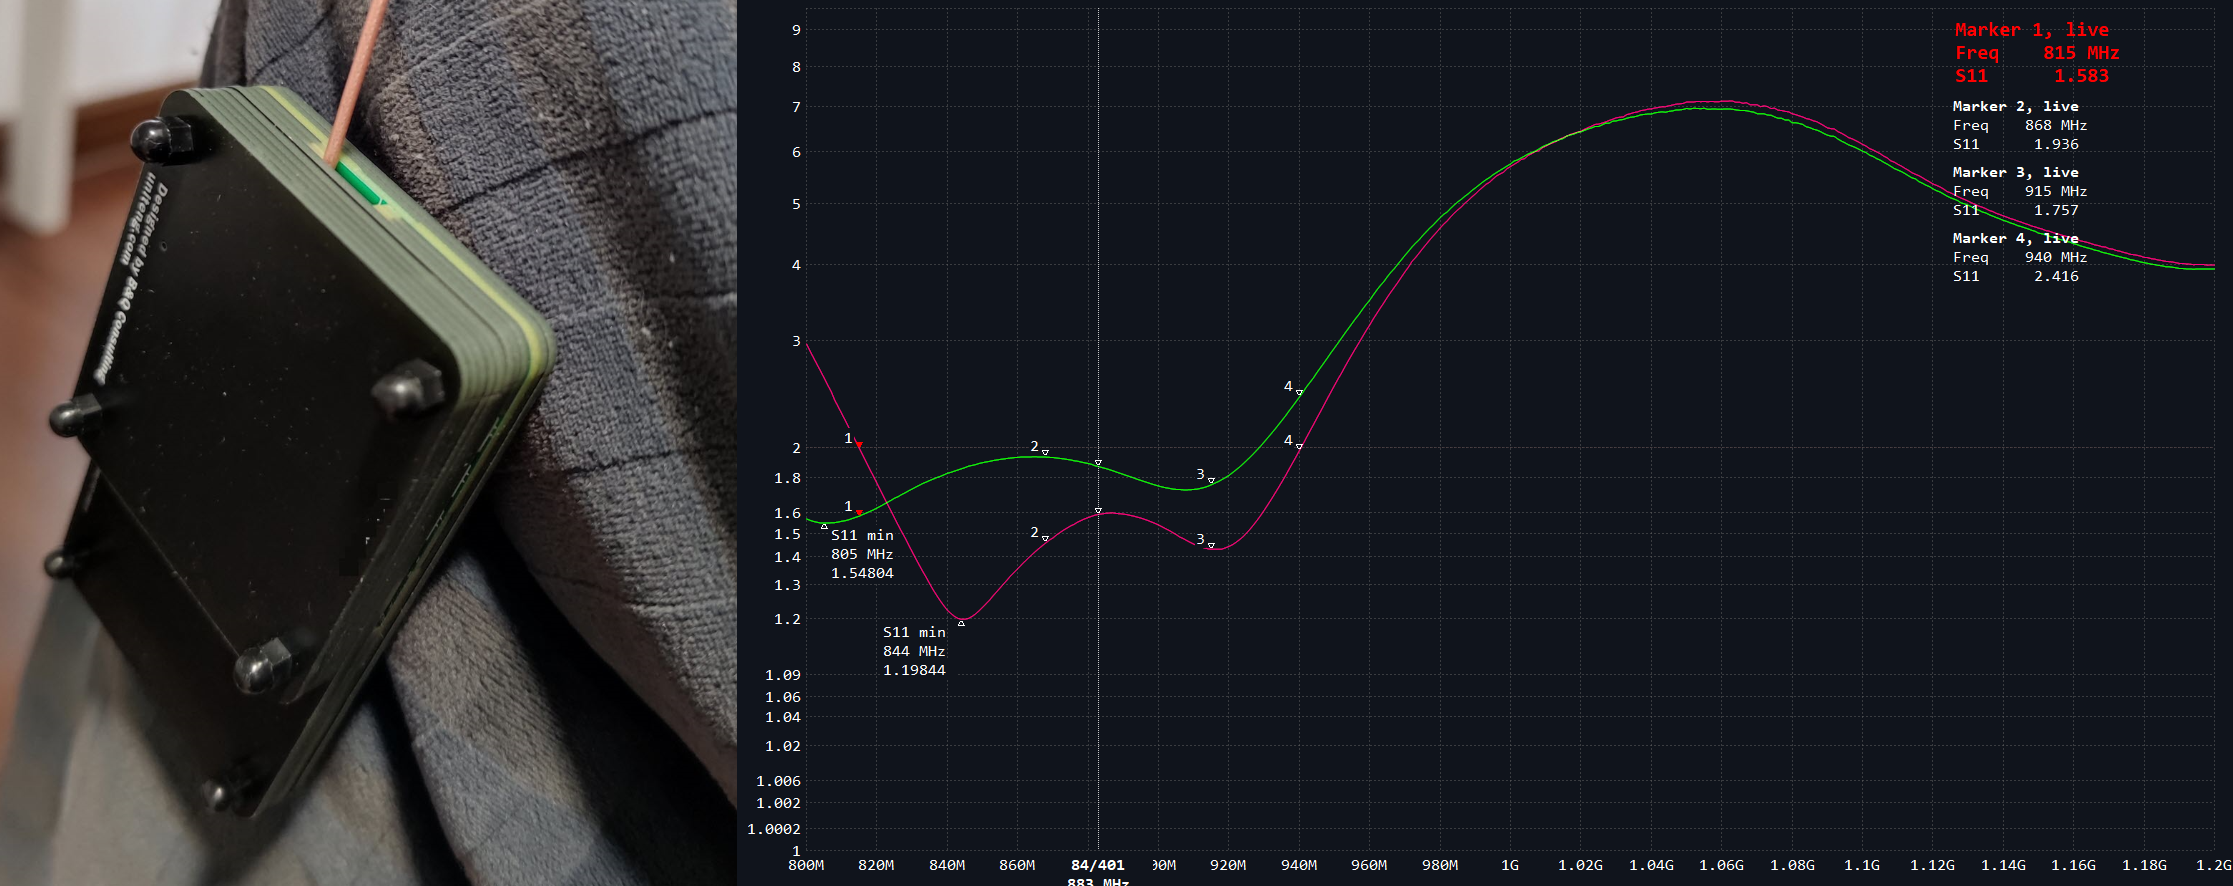Click the "860M" frequency axis label
This screenshot has height=886, width=2233.
(x=1017, y=865)
